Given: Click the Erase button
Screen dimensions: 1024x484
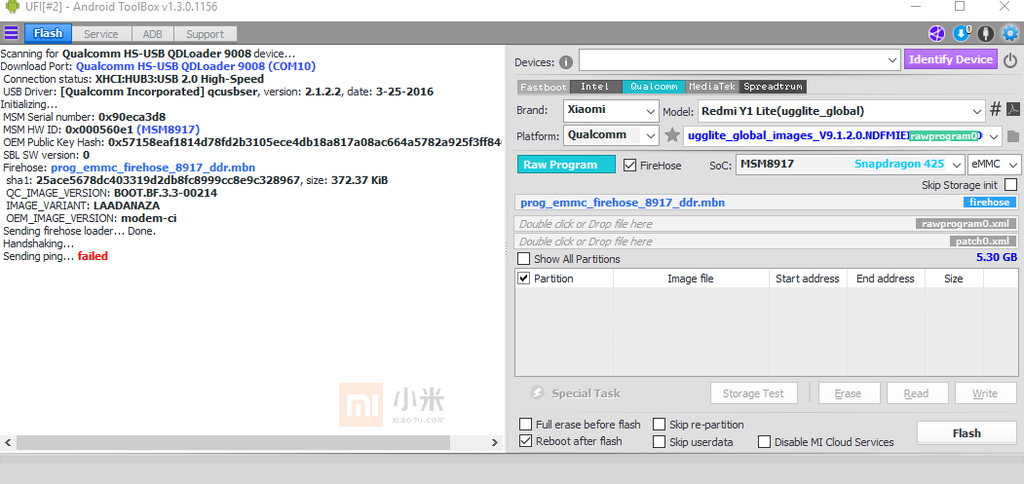Looking at the screenshot, I should [848, 393].
